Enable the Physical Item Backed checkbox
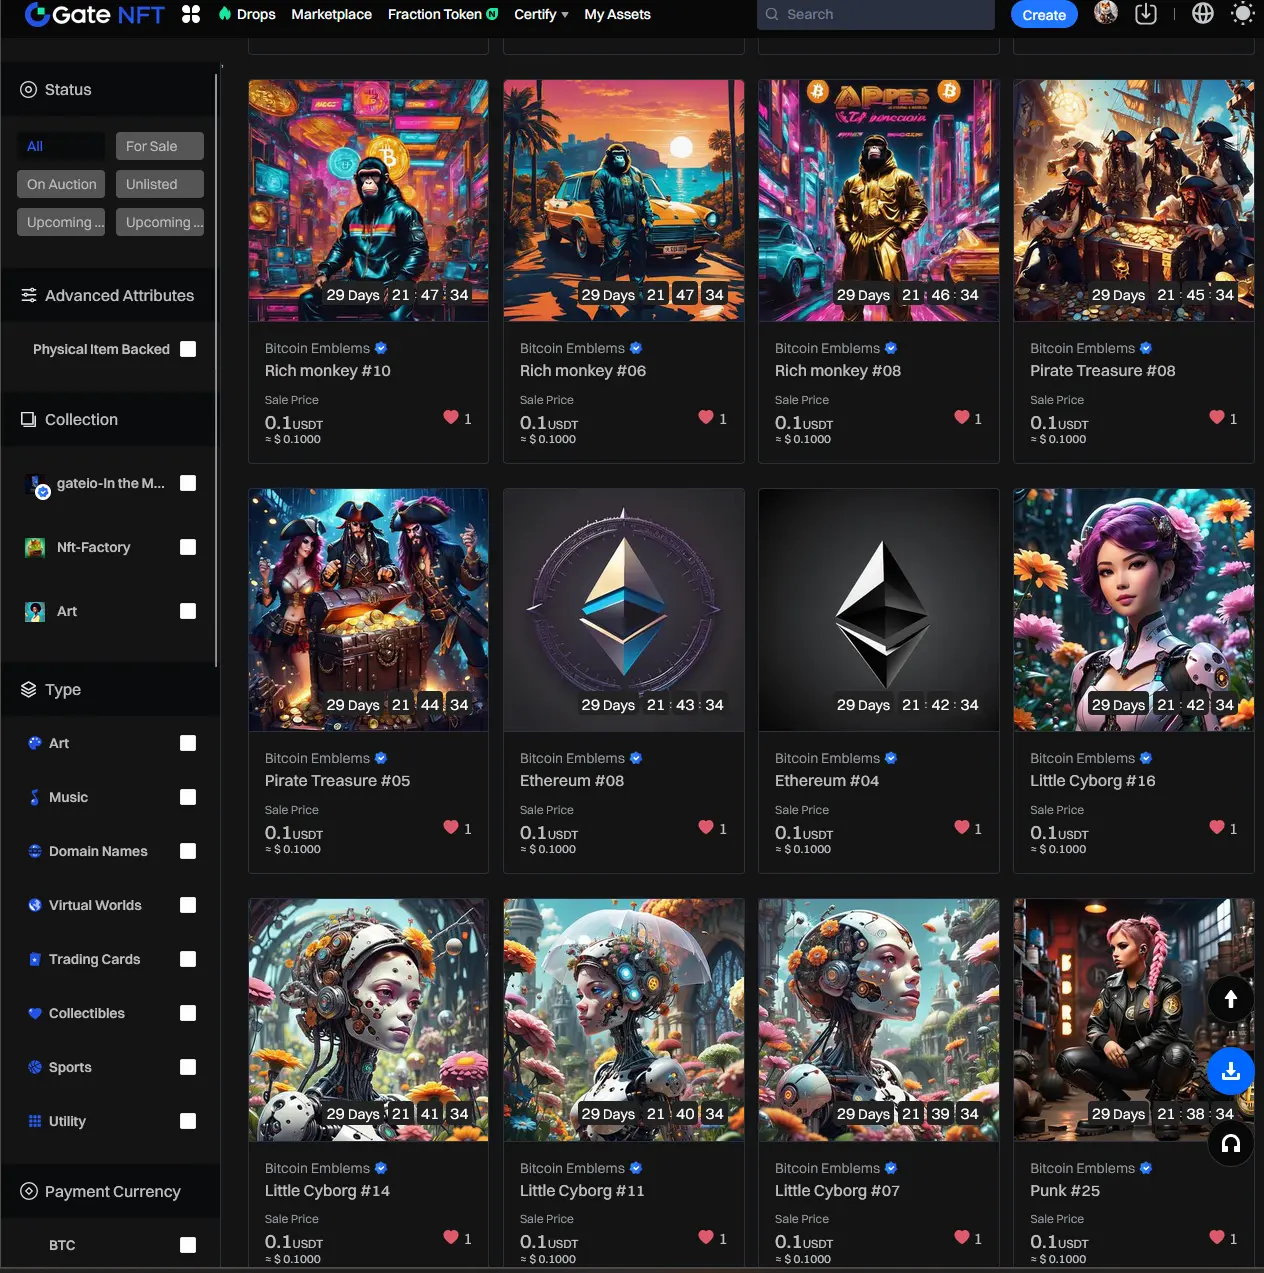The image size is (1264, 1273). coord(188,349)
